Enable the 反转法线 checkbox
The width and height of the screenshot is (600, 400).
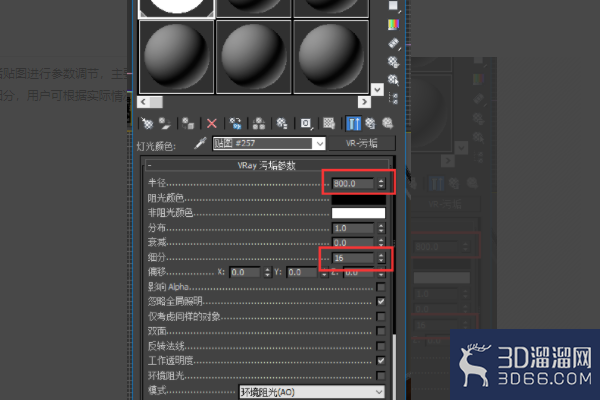pos(381,346)
